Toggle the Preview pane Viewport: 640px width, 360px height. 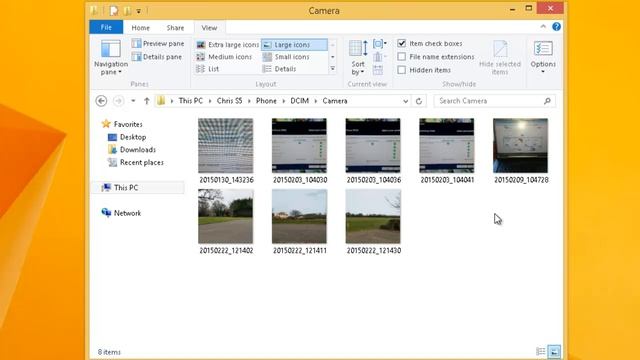(158, 43)
